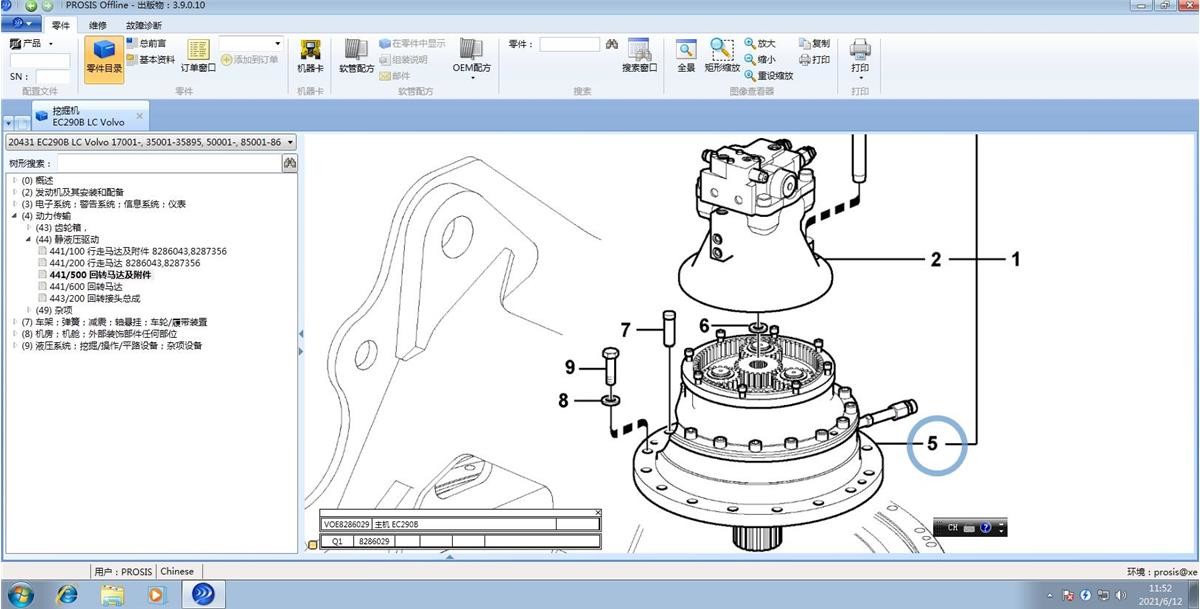Expand the (49) 杂项 node
The image size is (1200, 609).
click(28, 310)
